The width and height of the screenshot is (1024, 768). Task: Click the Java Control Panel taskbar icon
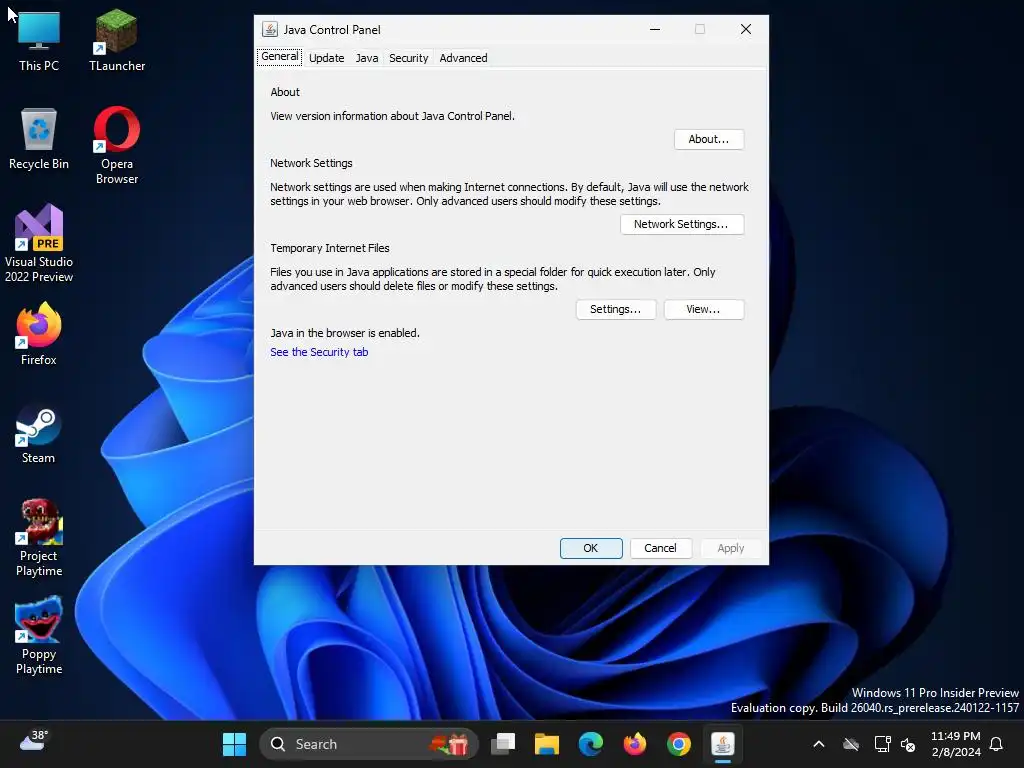(x=722, y=744)
